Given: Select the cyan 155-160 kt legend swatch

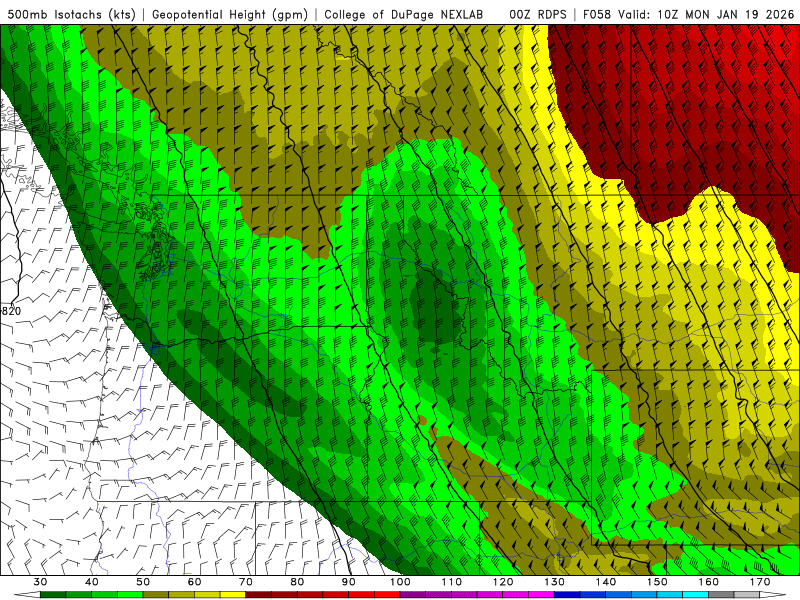Looking at the screenshot, I should (x=695, y=594).
